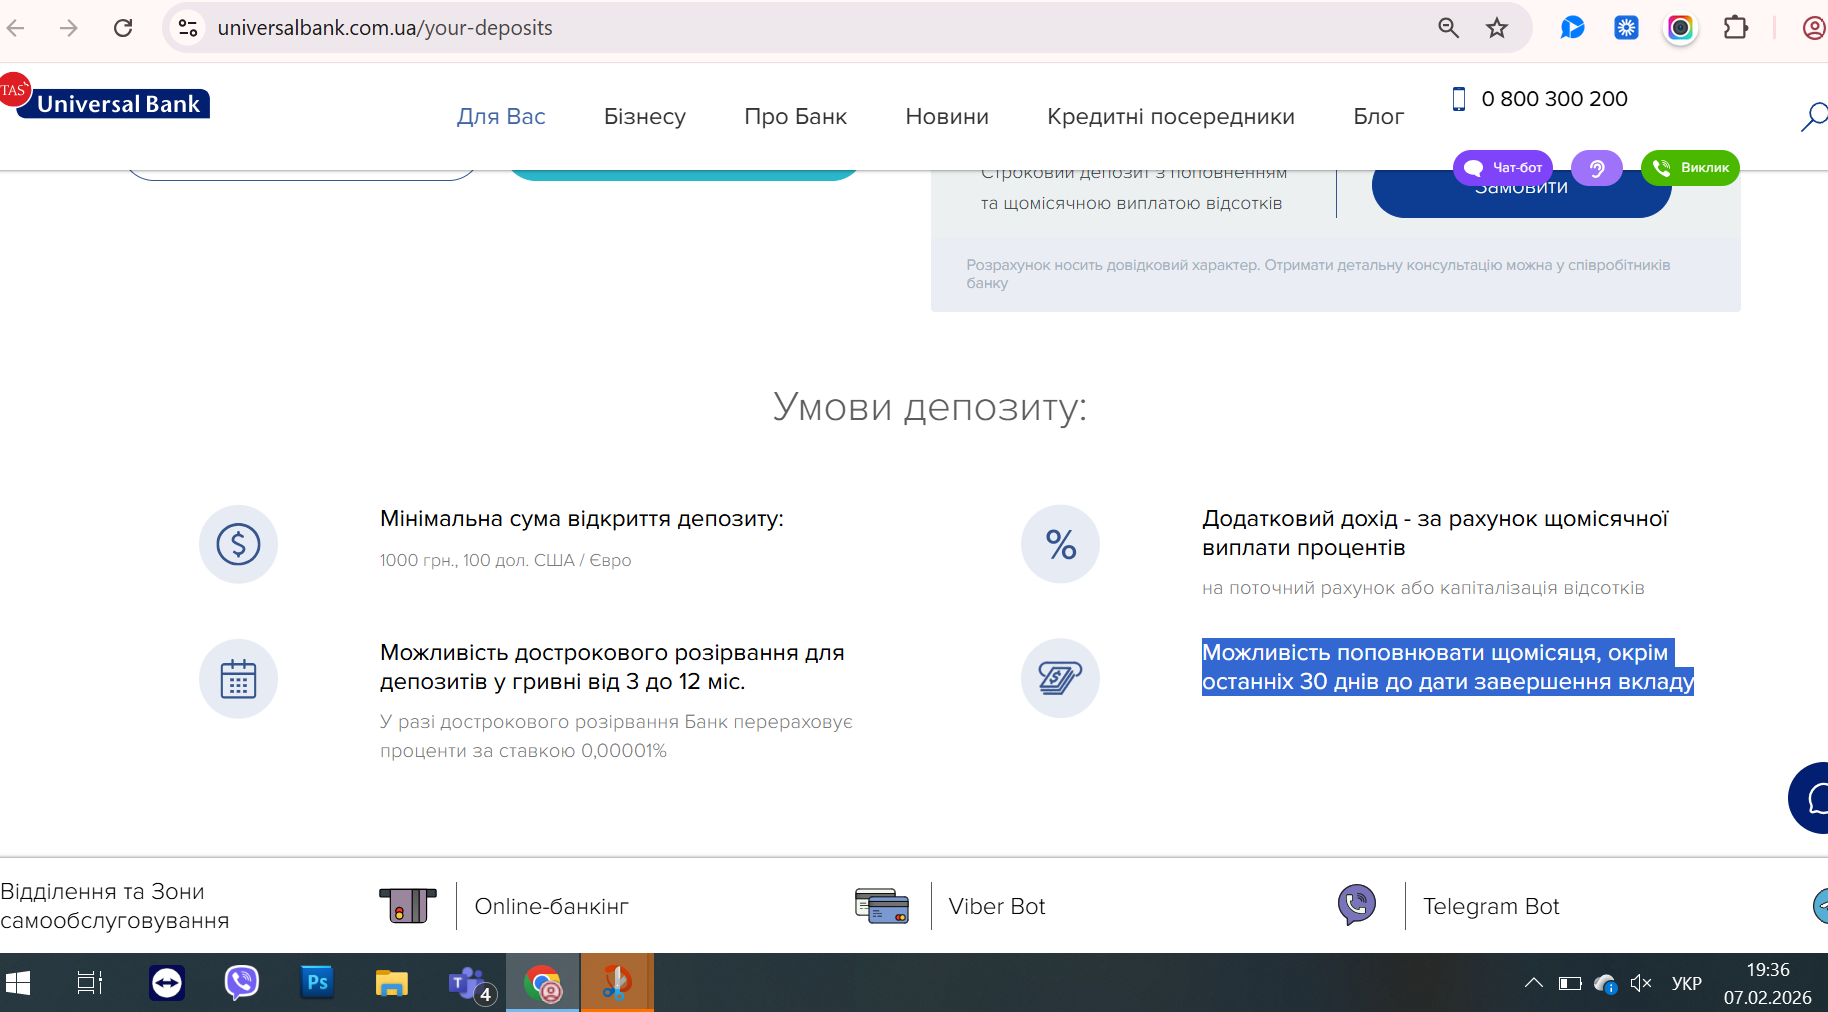Open the Telegram Bot link
1828x1012 pixels.
click(x=1491, y=906)
